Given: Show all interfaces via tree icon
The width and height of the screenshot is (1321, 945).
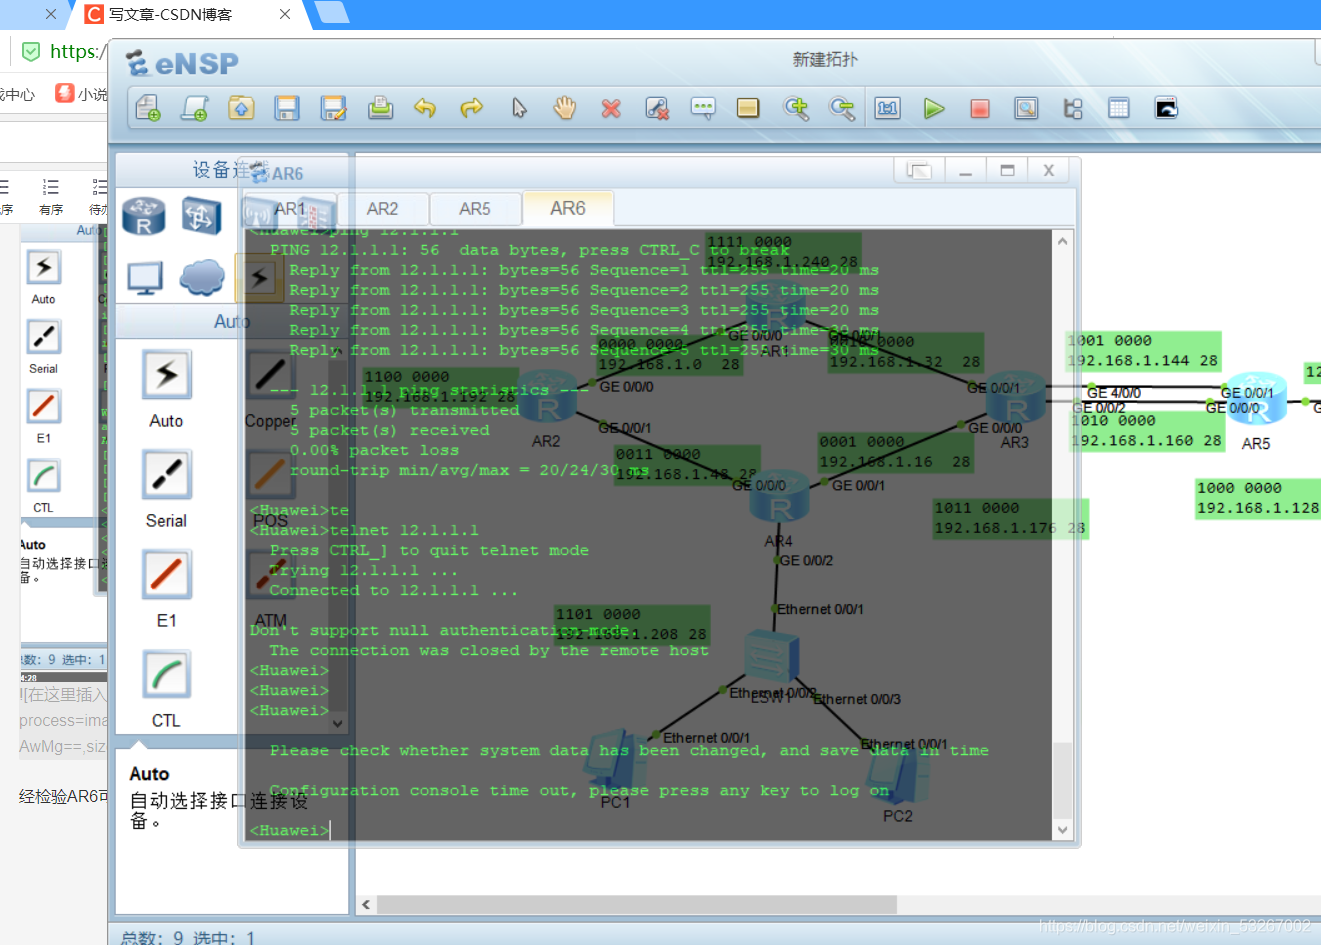Looking at the screenshot, I should [x=1073, y=108].
